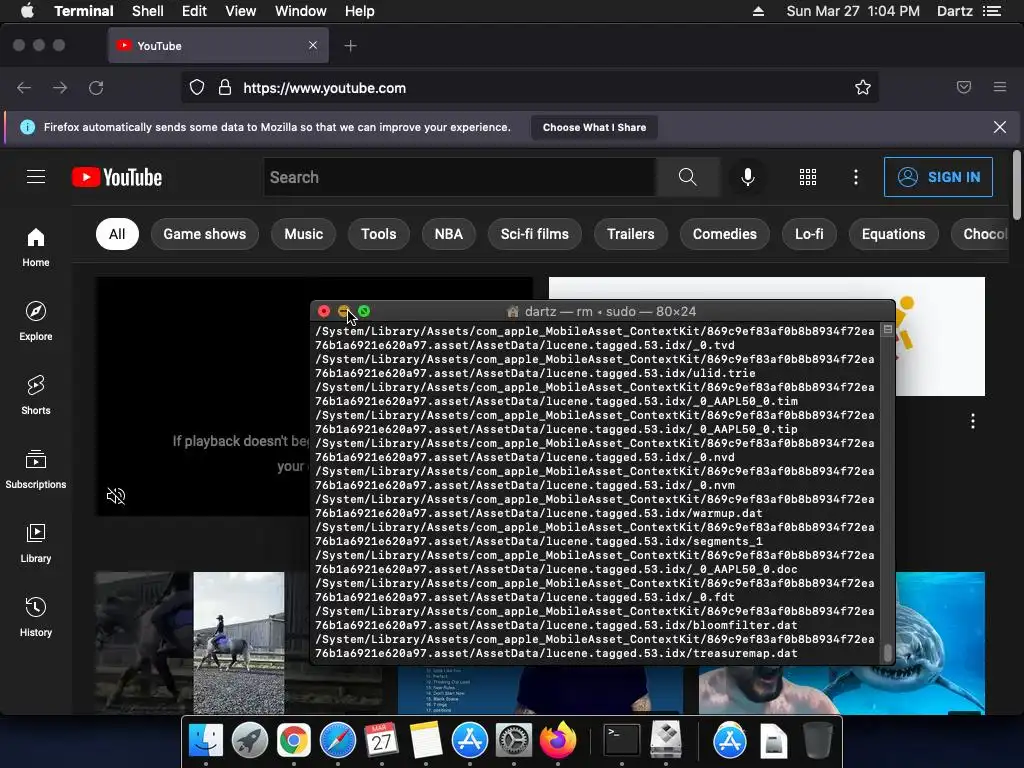Open the Apple menu
Viewport: 1024px width, 768px height.
[27, 11]
